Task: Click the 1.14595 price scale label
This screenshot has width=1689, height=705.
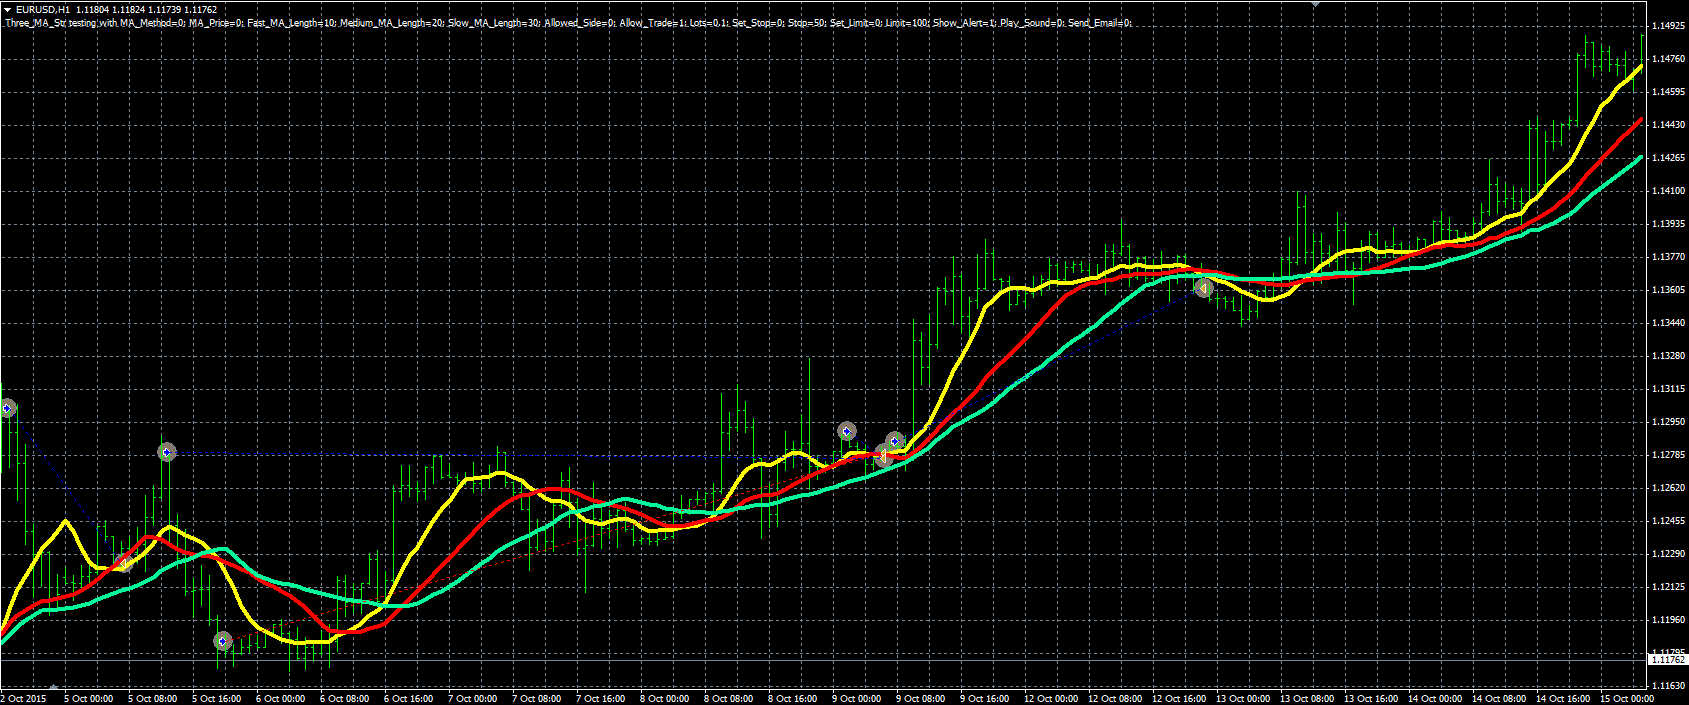Action: tap(1669, 92)
